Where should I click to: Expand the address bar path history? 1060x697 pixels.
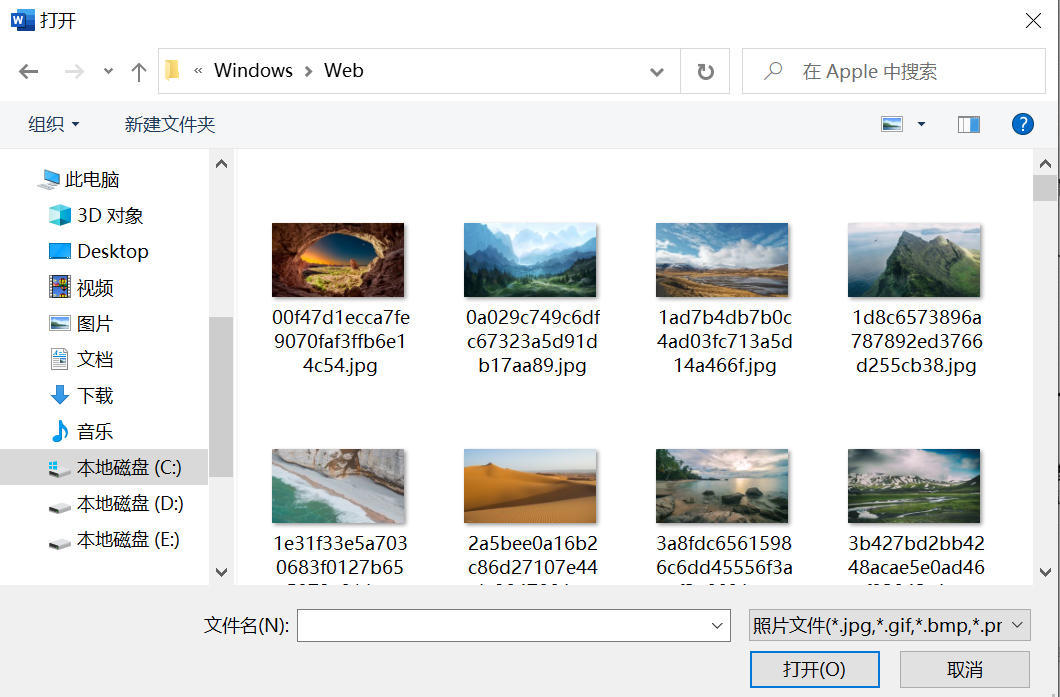657,71
